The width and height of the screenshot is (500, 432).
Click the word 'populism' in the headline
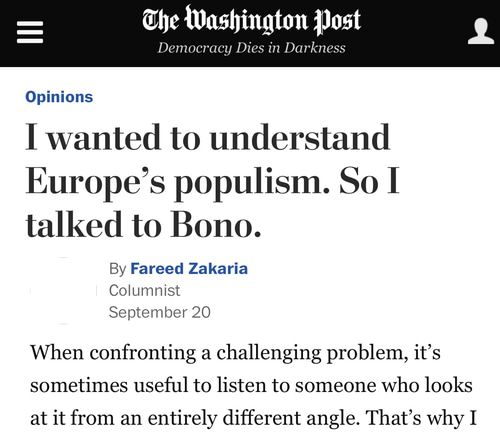point(252,184)
